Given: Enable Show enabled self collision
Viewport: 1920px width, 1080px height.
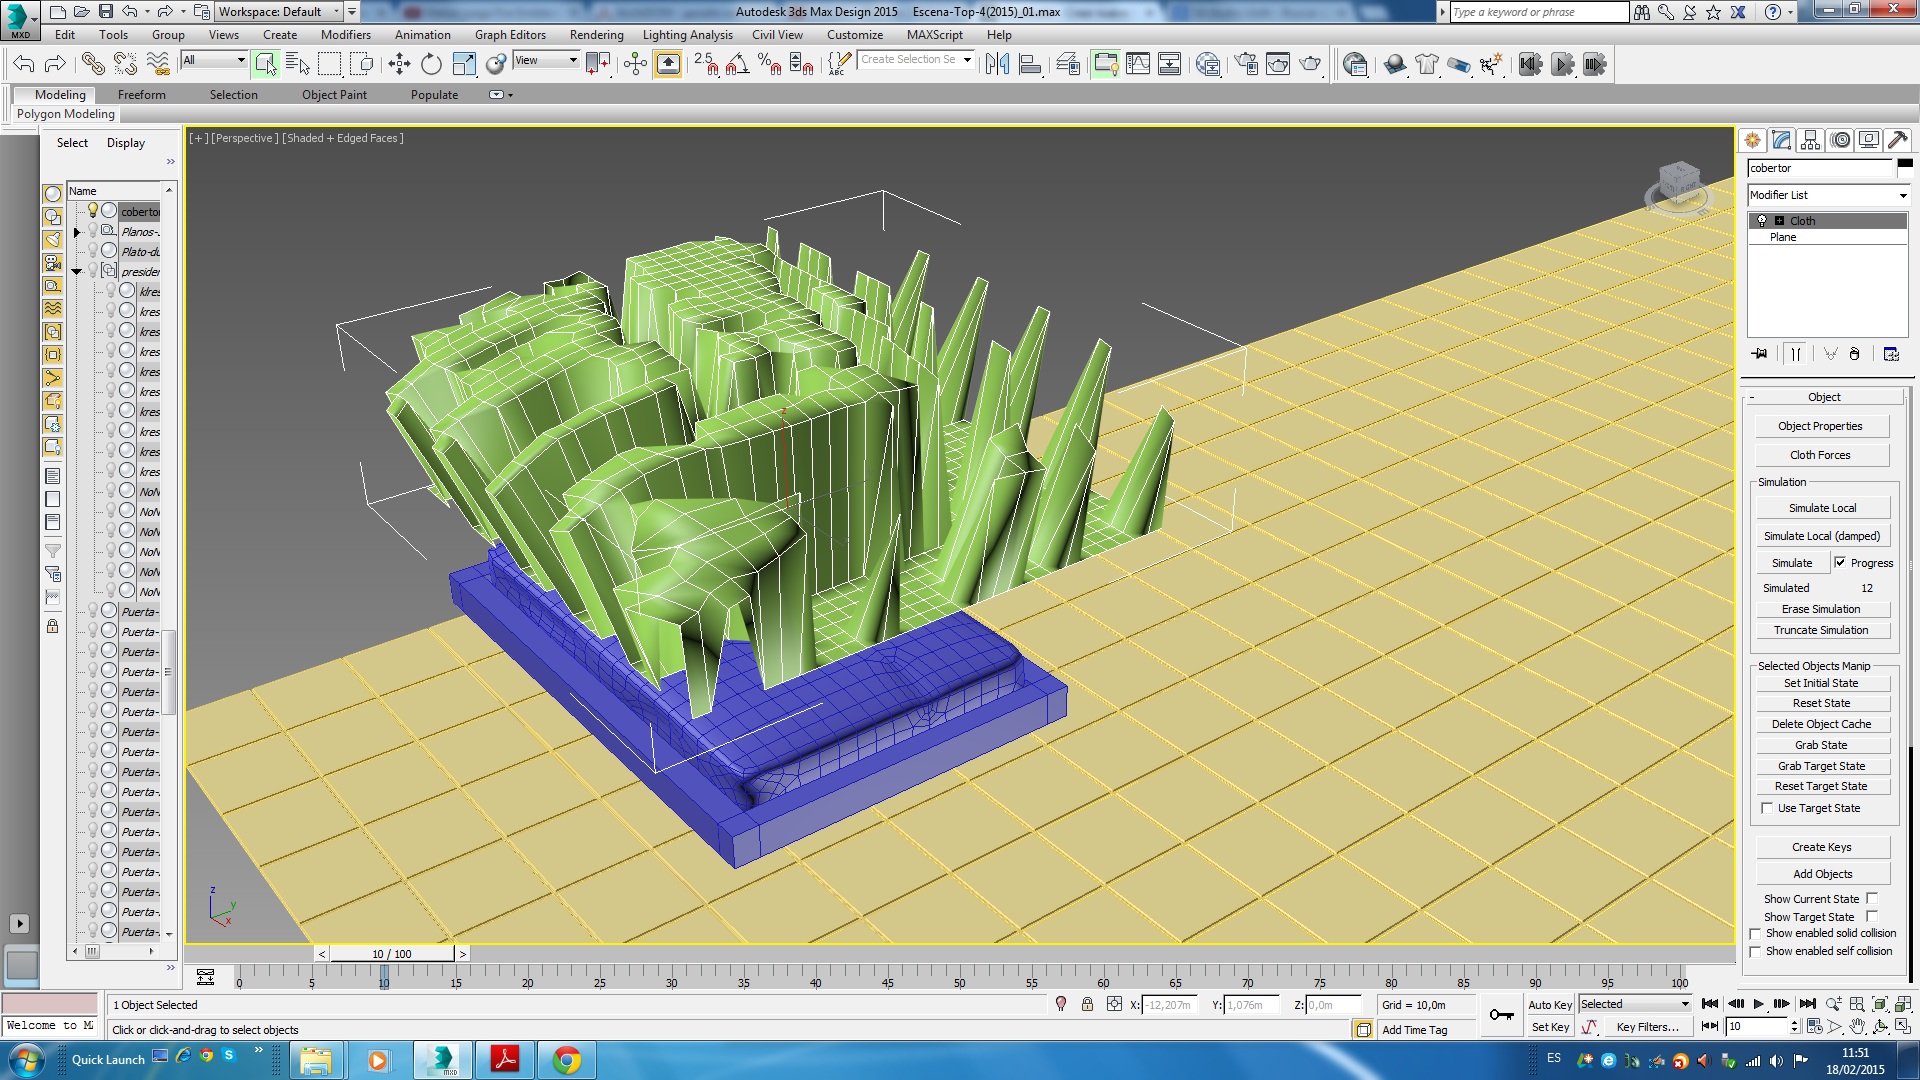Looking at the screenshot, I should point(1755,952).
